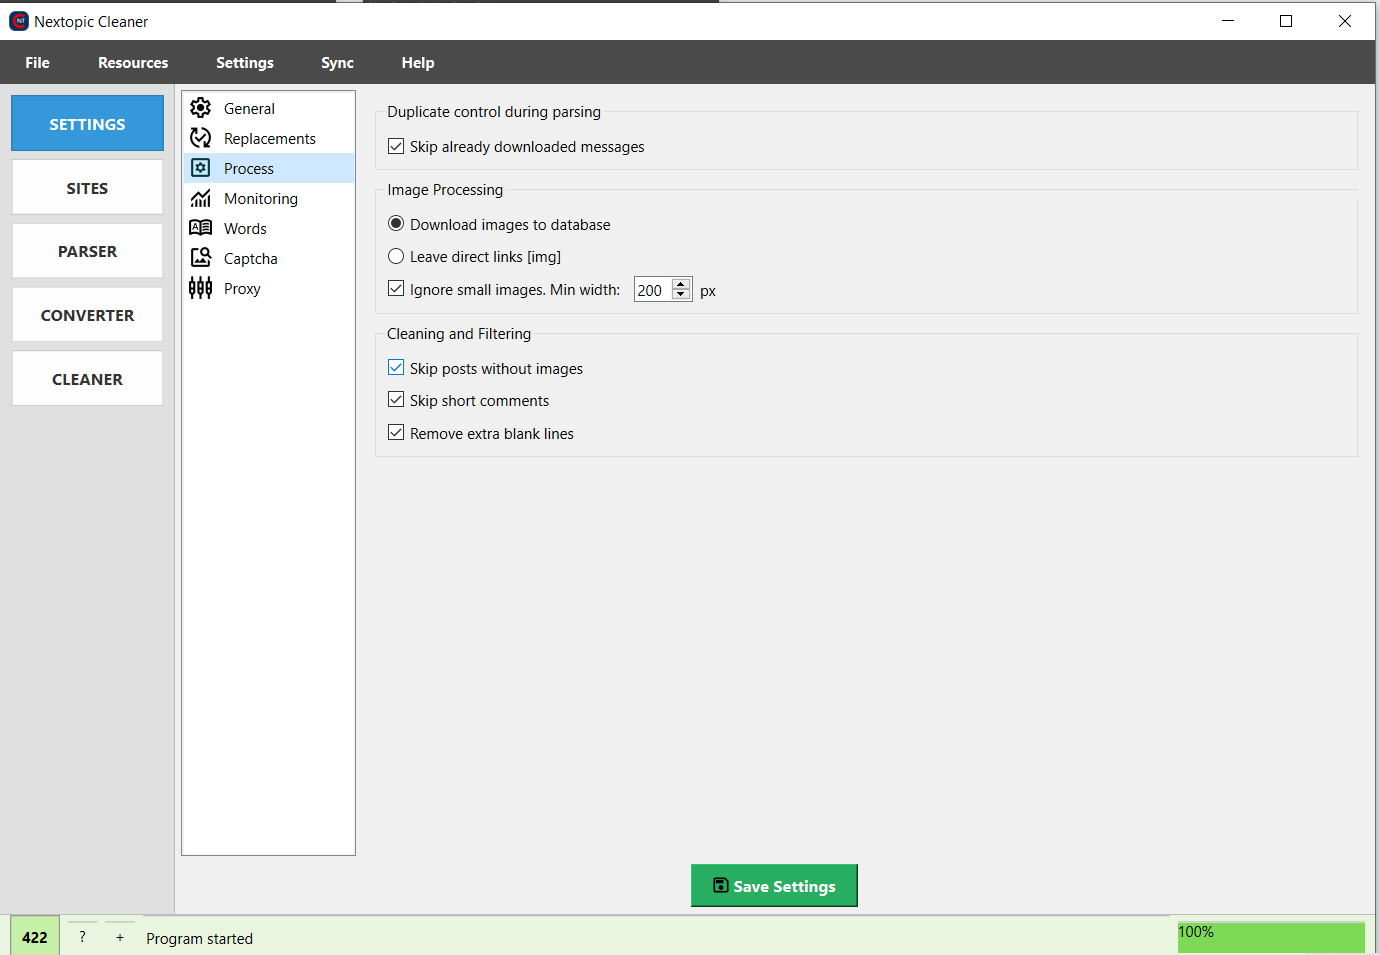Screen dimensions: 1380x955
Task: Click the Proxy icon in the list
Action: click(x=201, y=288)
